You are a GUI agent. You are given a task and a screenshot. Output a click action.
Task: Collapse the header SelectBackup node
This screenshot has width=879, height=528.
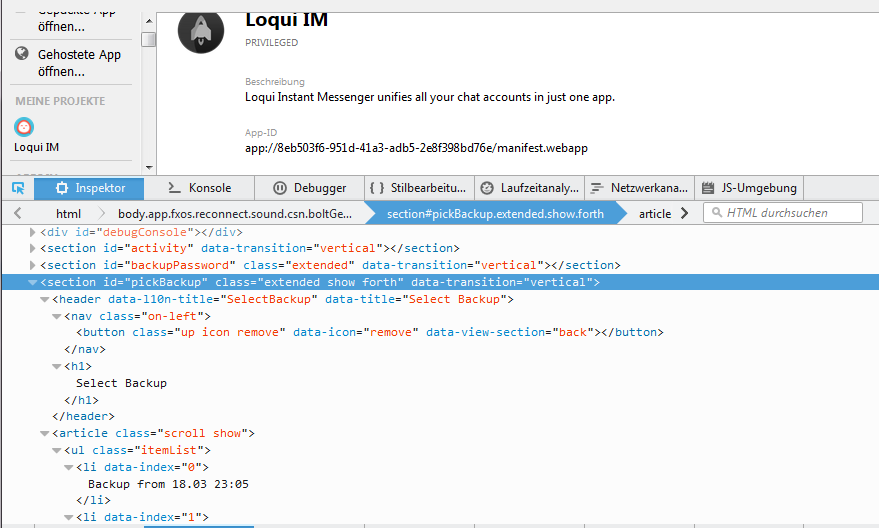[44, 300]
